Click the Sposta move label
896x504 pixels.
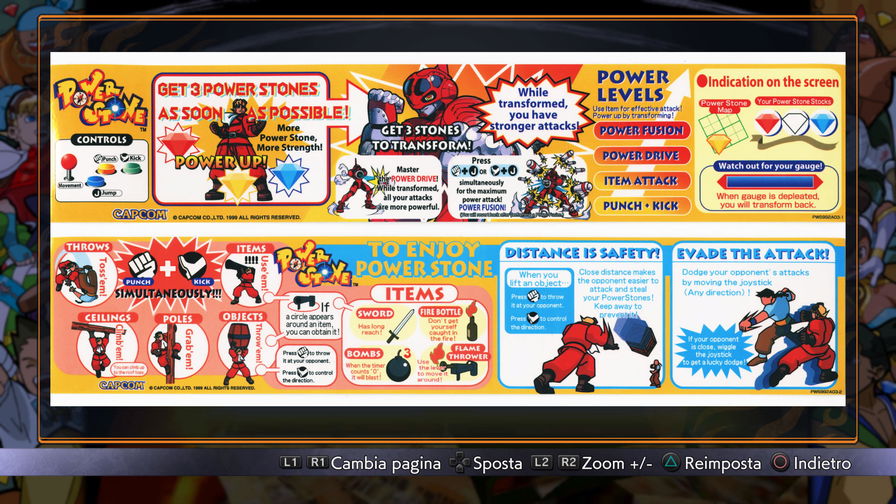[498, 463]
